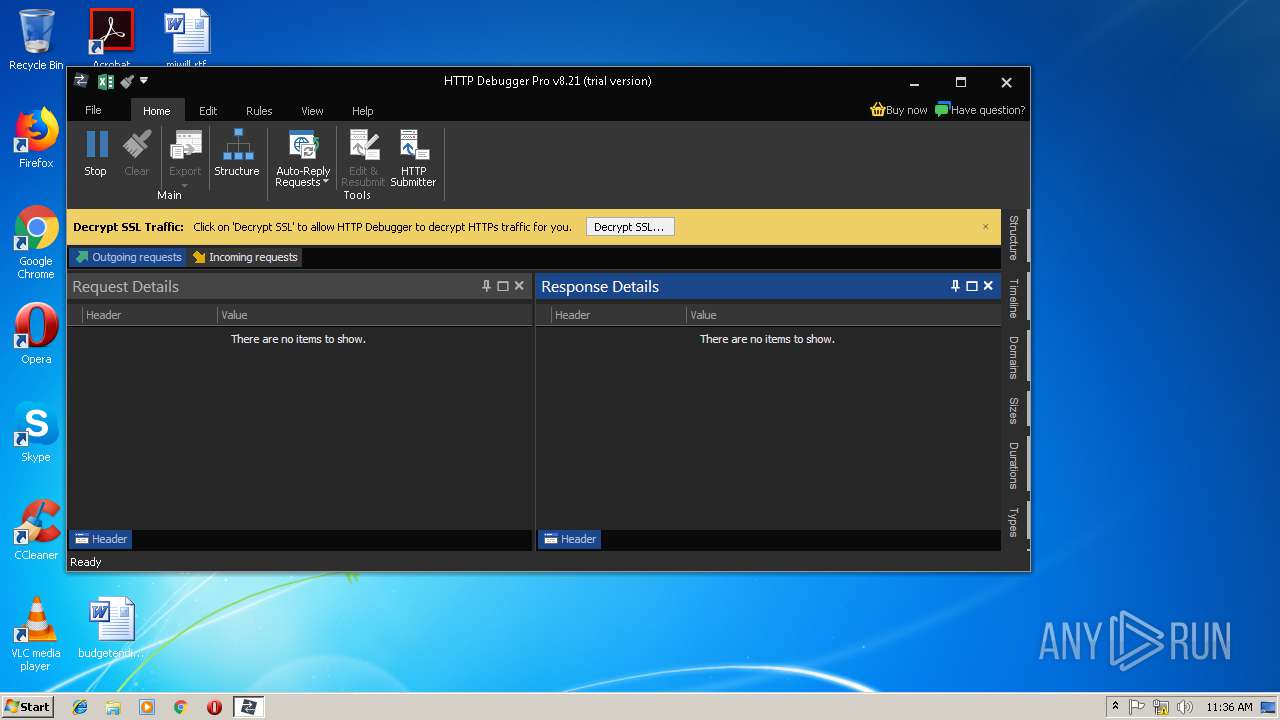Viewport: 1280px width, 720px height.
Task: Click the Value column in Response Details
Action: (843, 315)
